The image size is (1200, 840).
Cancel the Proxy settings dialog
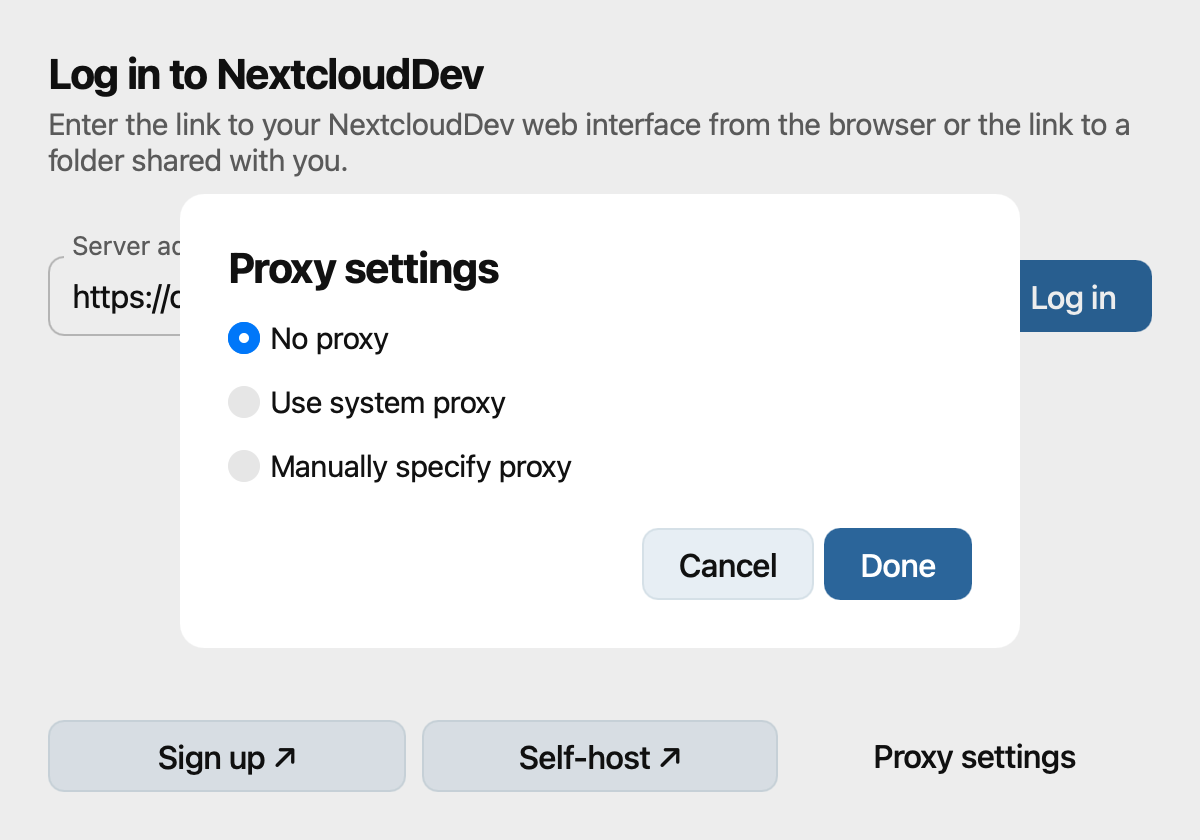(728, 565)
